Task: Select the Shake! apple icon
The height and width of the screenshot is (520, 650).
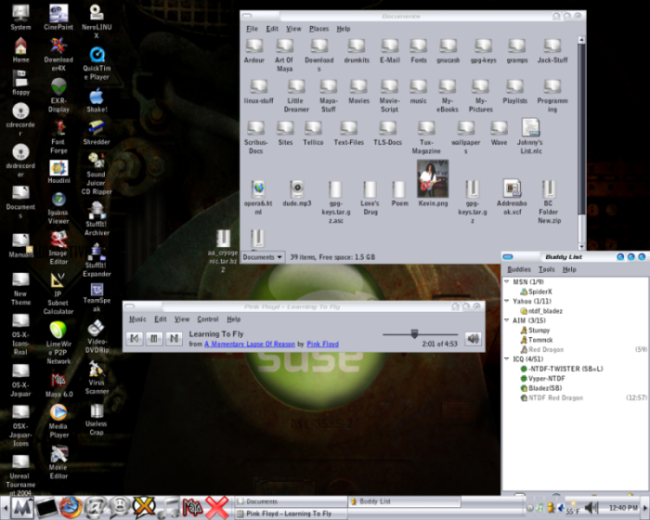Action: click(x=97, y=96)
